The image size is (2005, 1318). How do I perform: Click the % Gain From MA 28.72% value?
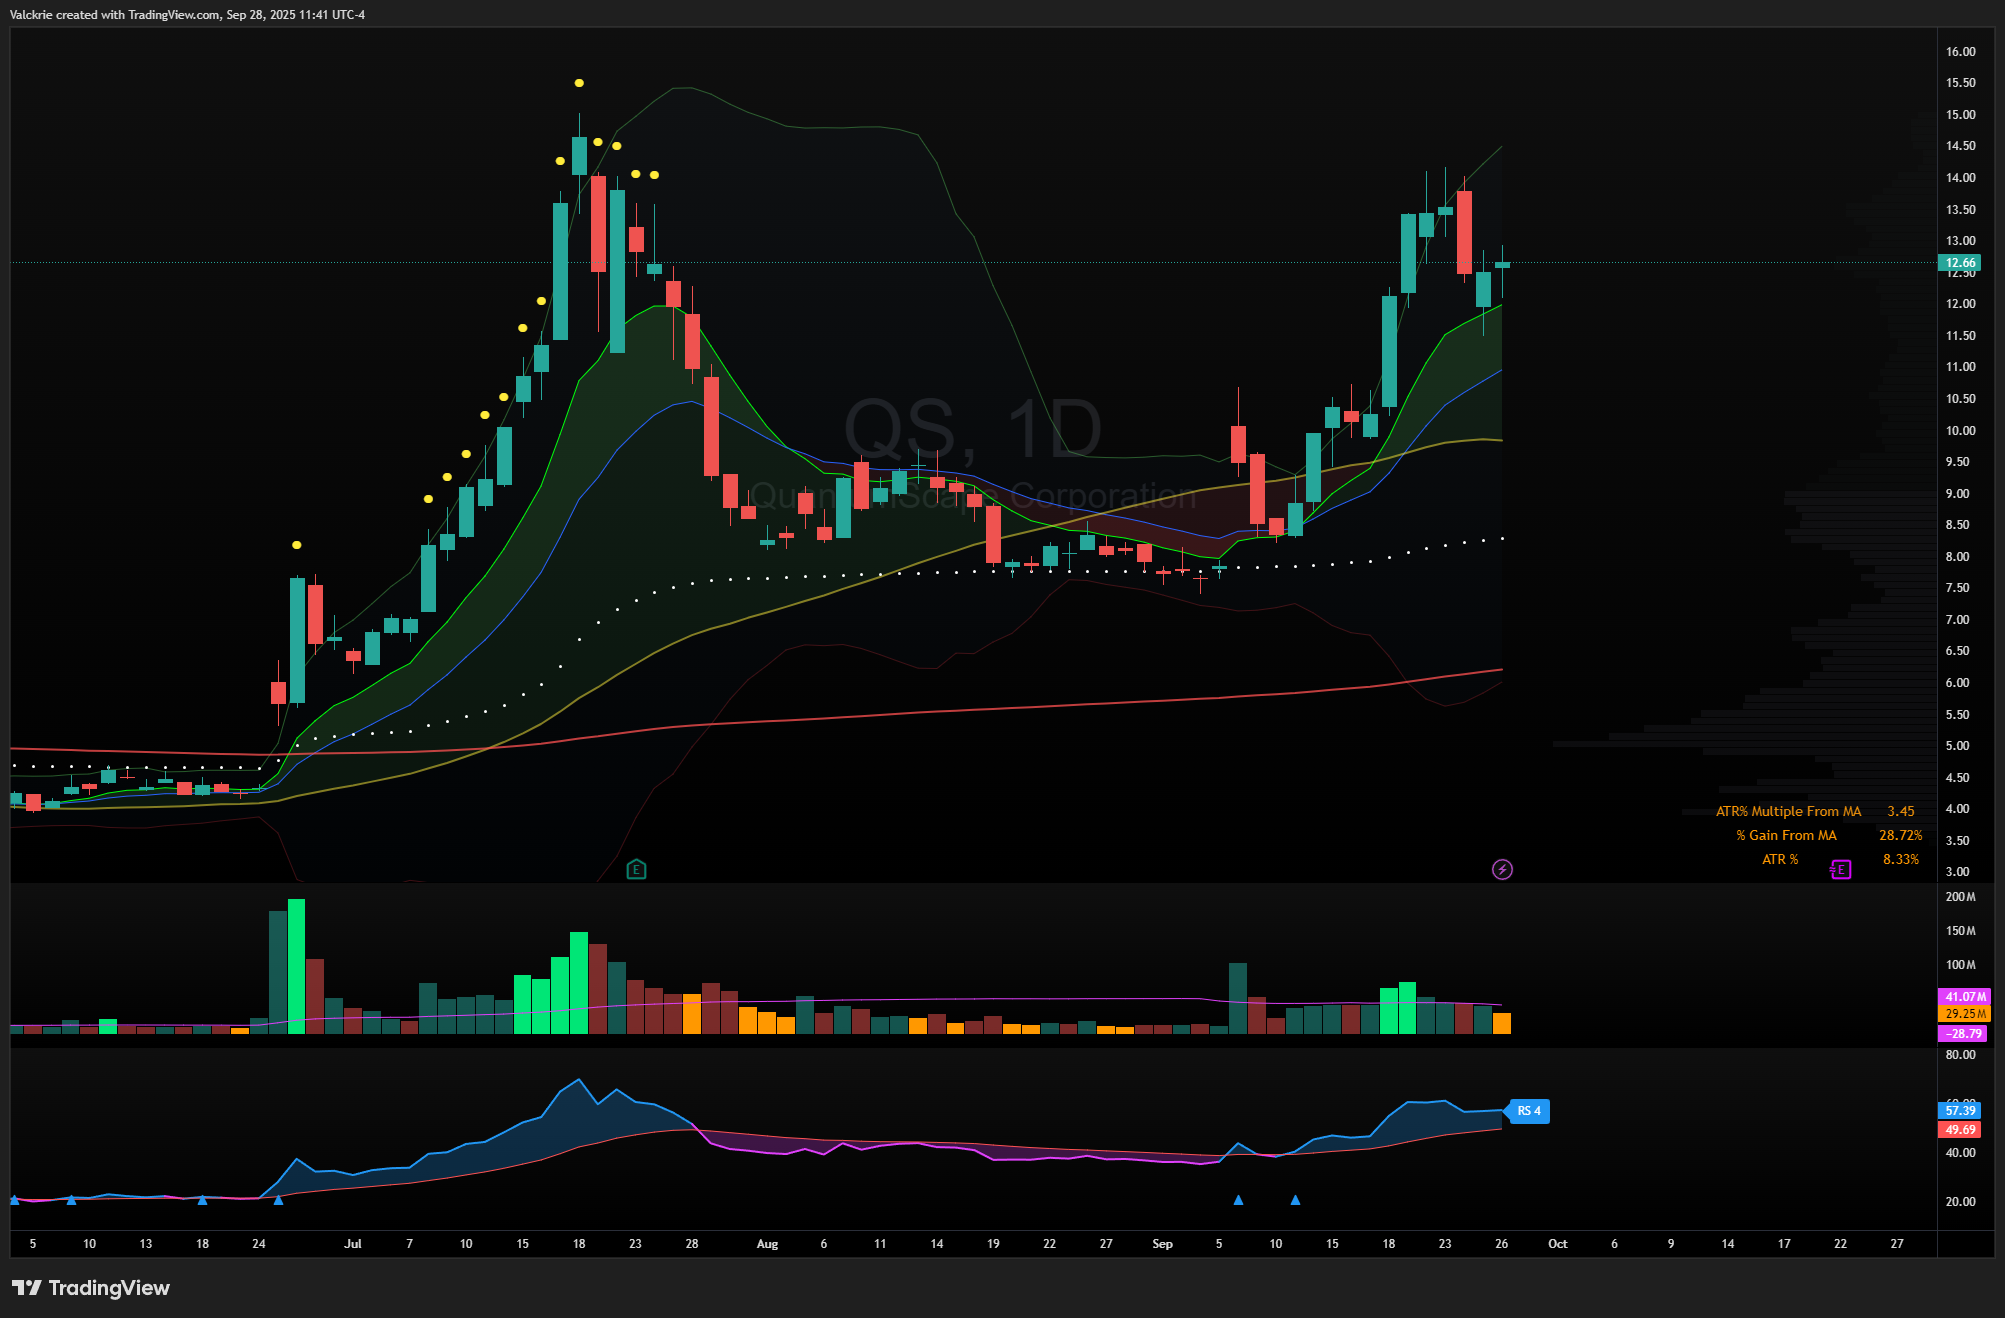click(1900, 835)
